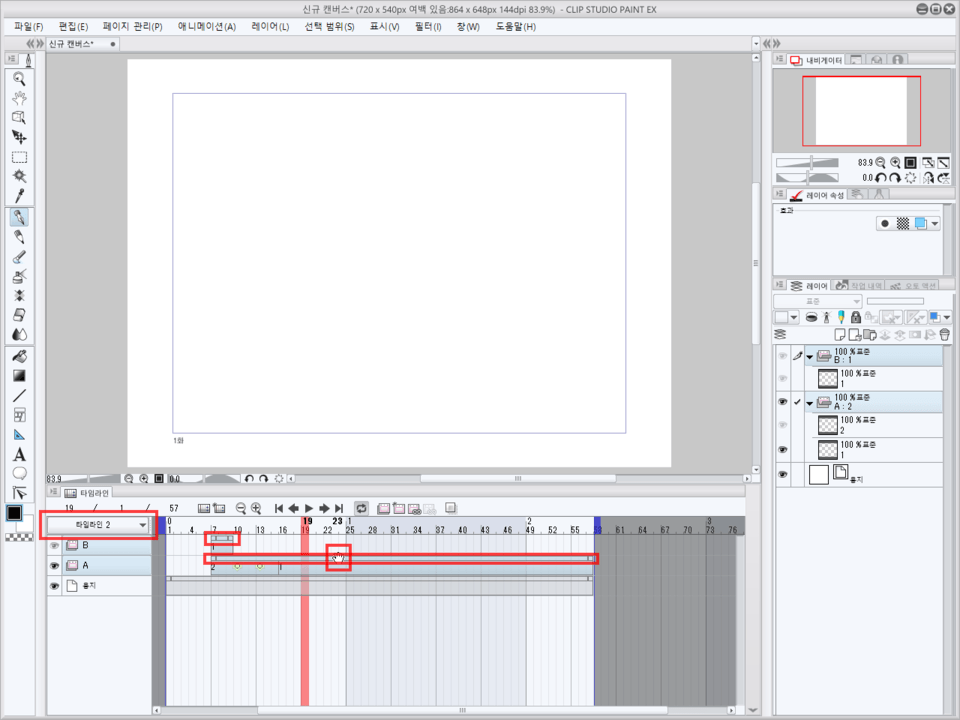This screenshot has height=720, width=960.
Task: Click the Play button in timeline
Action: [309, 509]
